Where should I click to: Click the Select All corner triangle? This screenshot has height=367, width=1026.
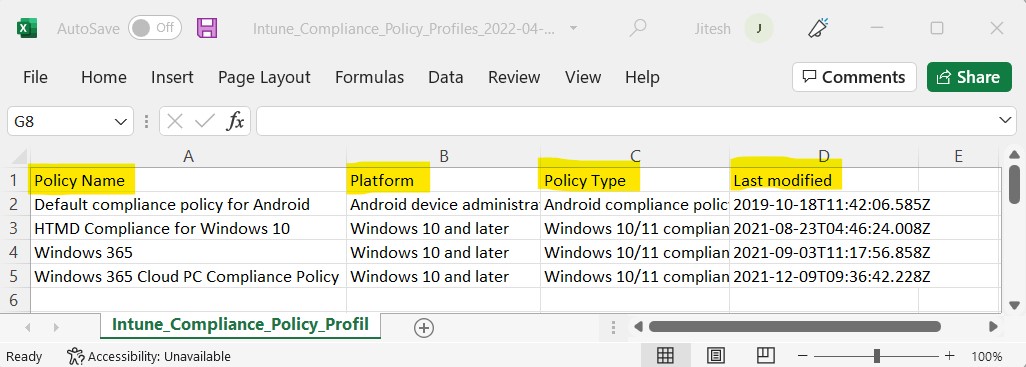[20, 157]
